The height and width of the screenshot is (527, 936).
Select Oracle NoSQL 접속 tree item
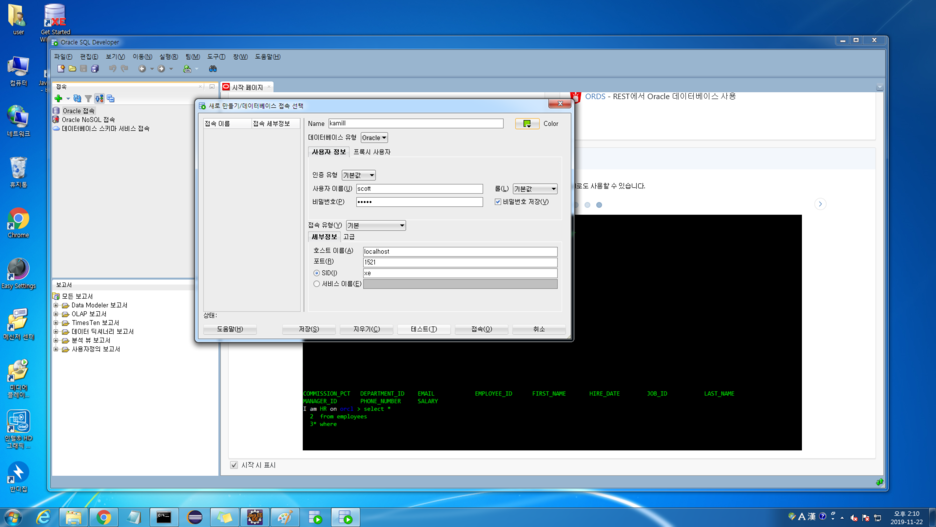(88, 120)
